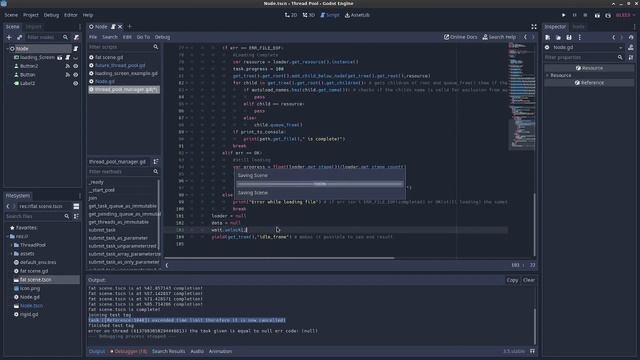The width and height of the screenshot is (640, 360).
Task: Switch to 3D workspace
Action: pos(309,15)
